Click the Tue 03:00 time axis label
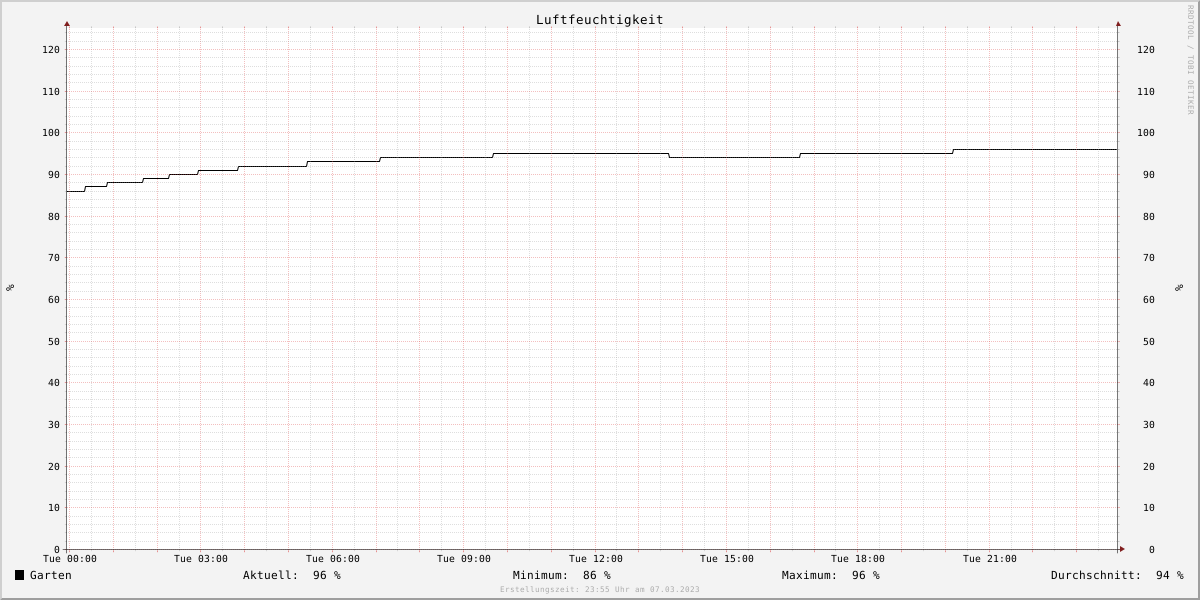Image resolution: width=1200 pixels, height=600 pixels. click(201, 559)
